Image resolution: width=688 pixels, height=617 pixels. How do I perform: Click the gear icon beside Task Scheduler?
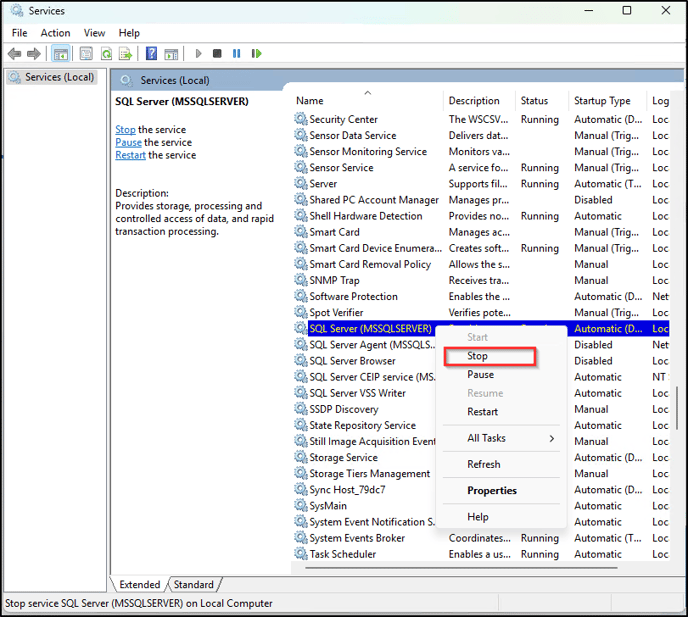tap(301, 554)
